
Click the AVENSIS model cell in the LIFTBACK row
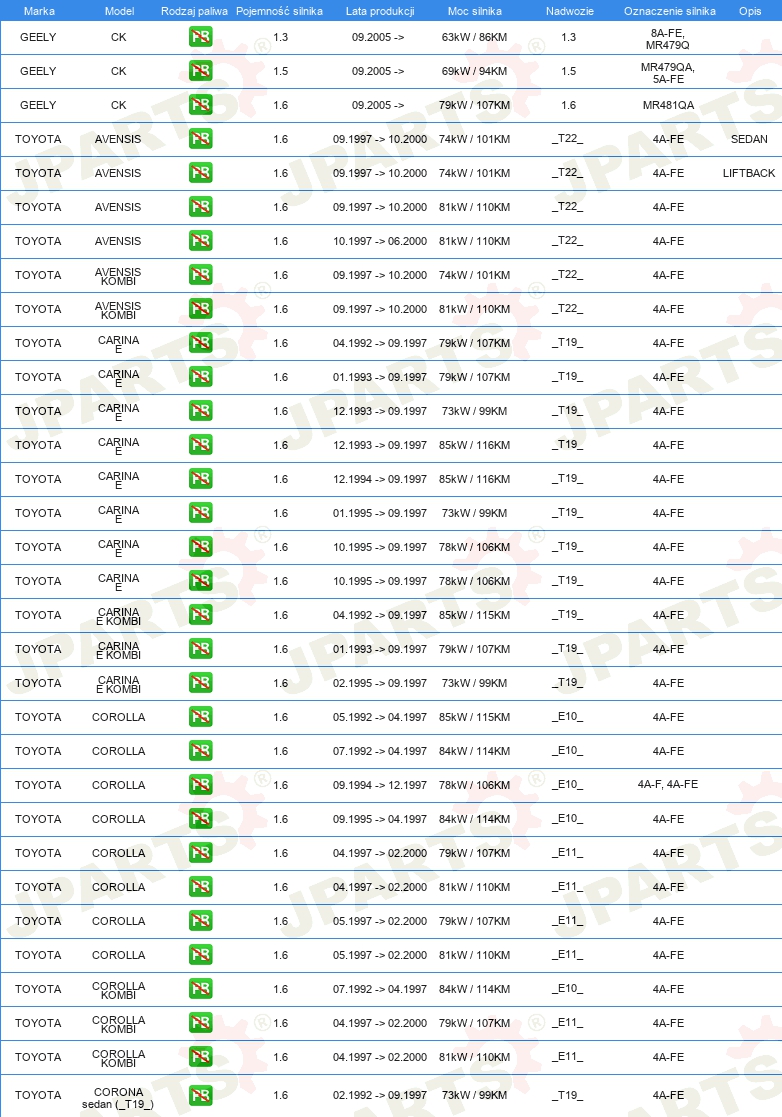(118, 173)
